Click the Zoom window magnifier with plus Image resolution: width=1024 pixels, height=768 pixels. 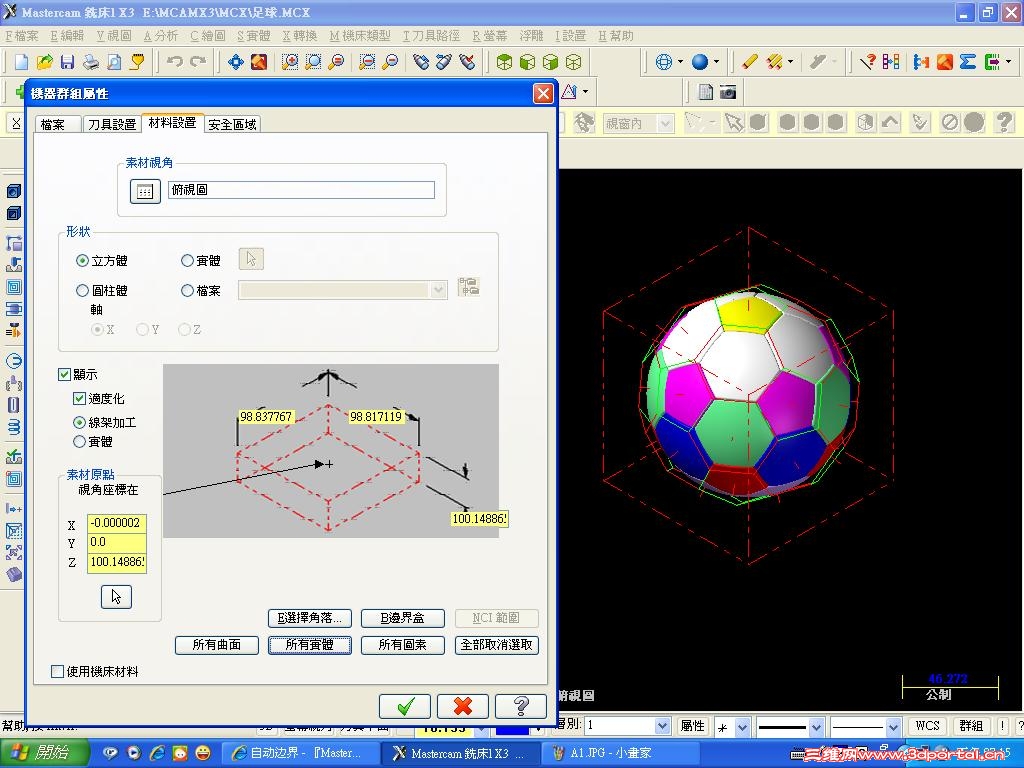(x=290, y=62)
